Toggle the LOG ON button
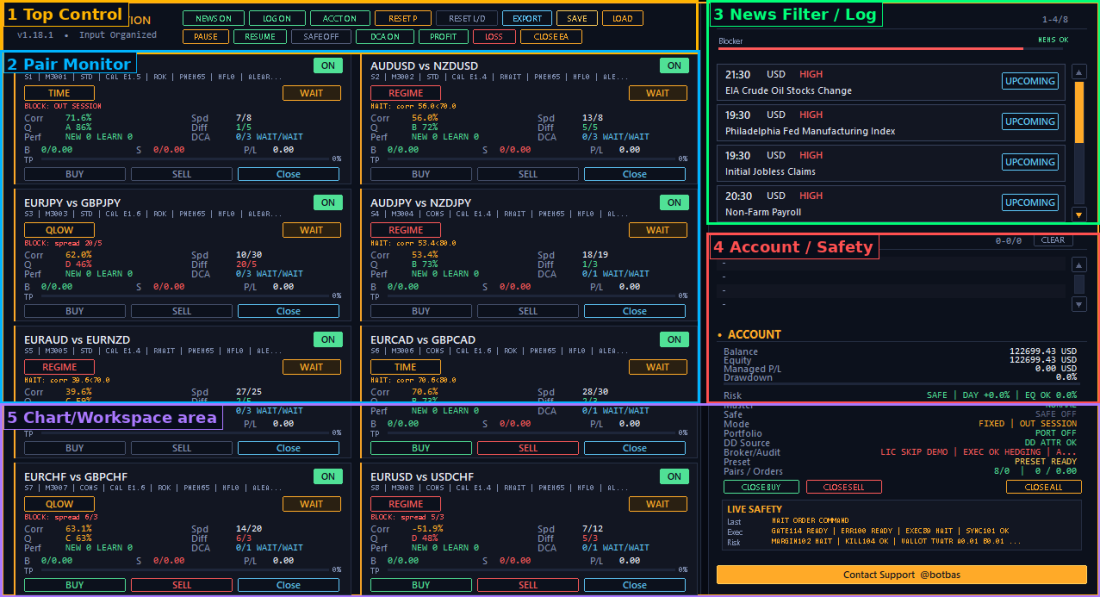This screenshot has height=597, width=1100. (x=276, y=19)
